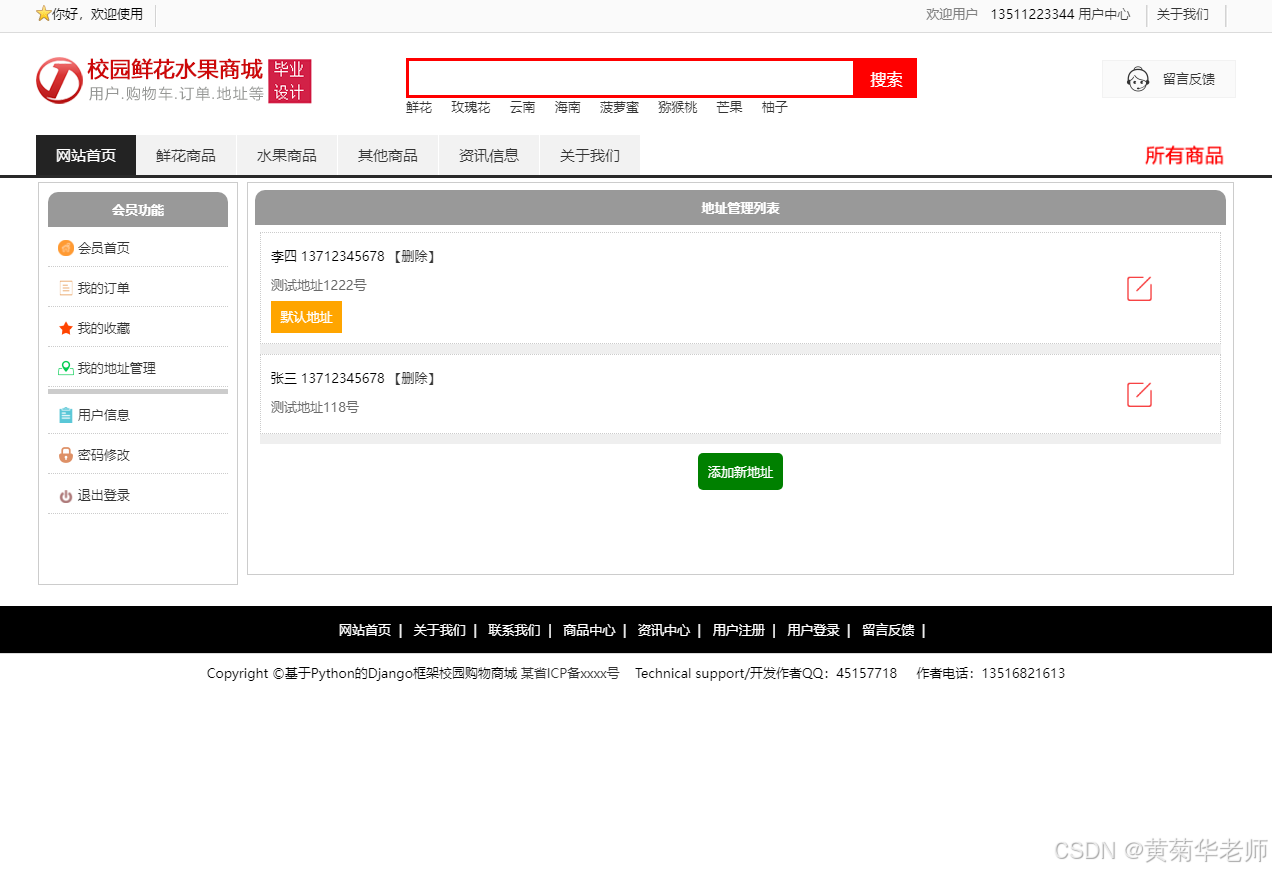Click the 地址管理列表 panel header

click(x=740, y=208)
